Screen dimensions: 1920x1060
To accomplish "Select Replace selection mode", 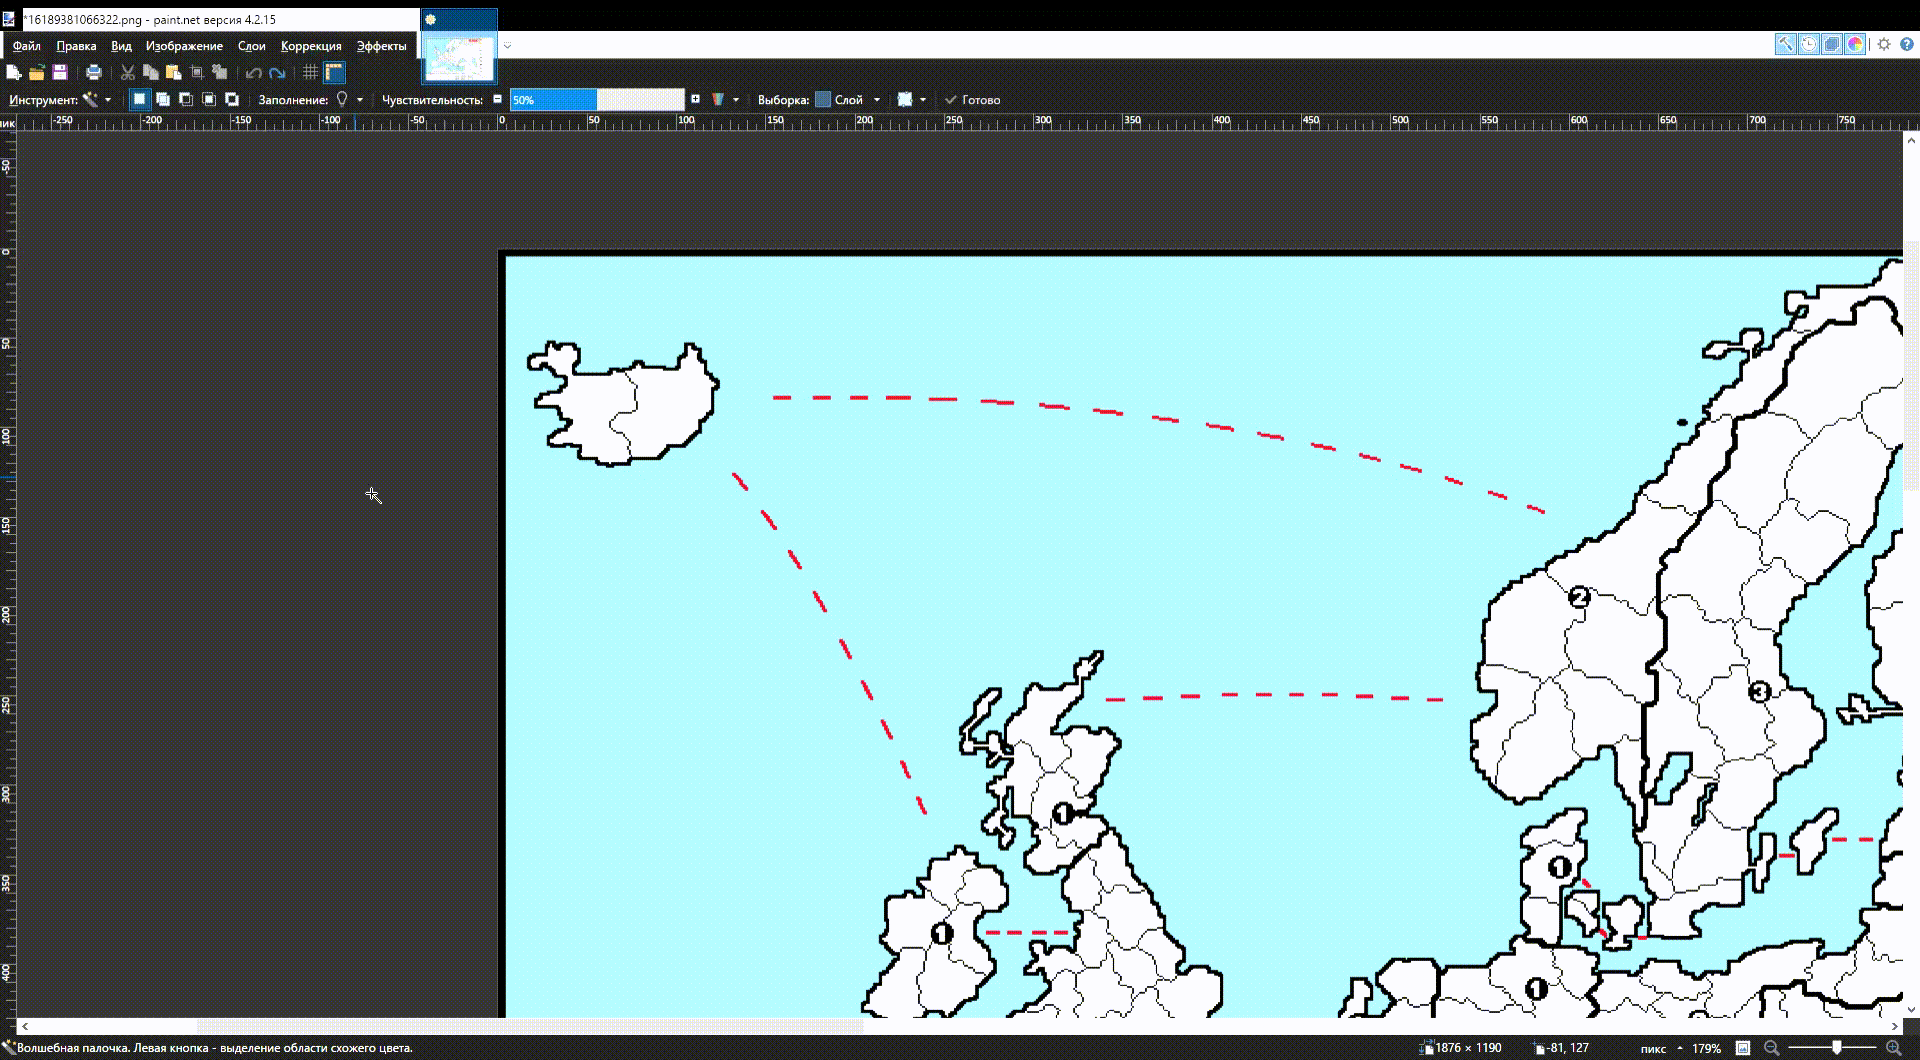I will 139,99.
